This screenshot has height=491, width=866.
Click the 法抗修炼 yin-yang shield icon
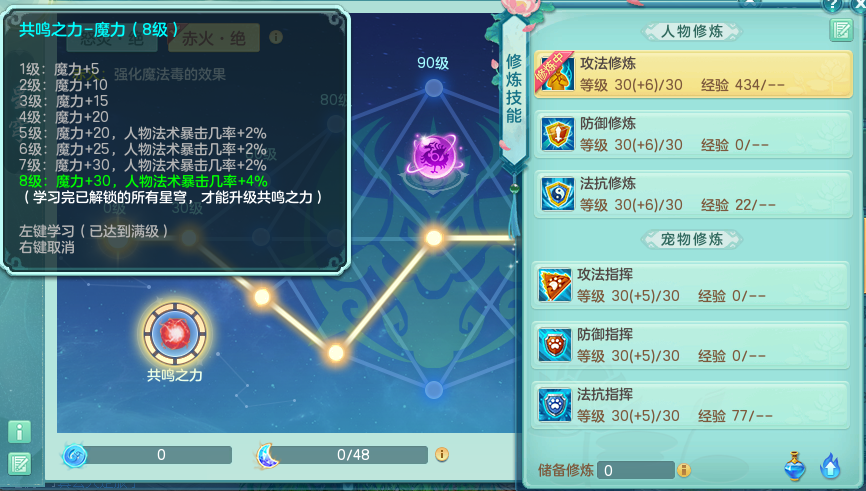tap(557, 194)
